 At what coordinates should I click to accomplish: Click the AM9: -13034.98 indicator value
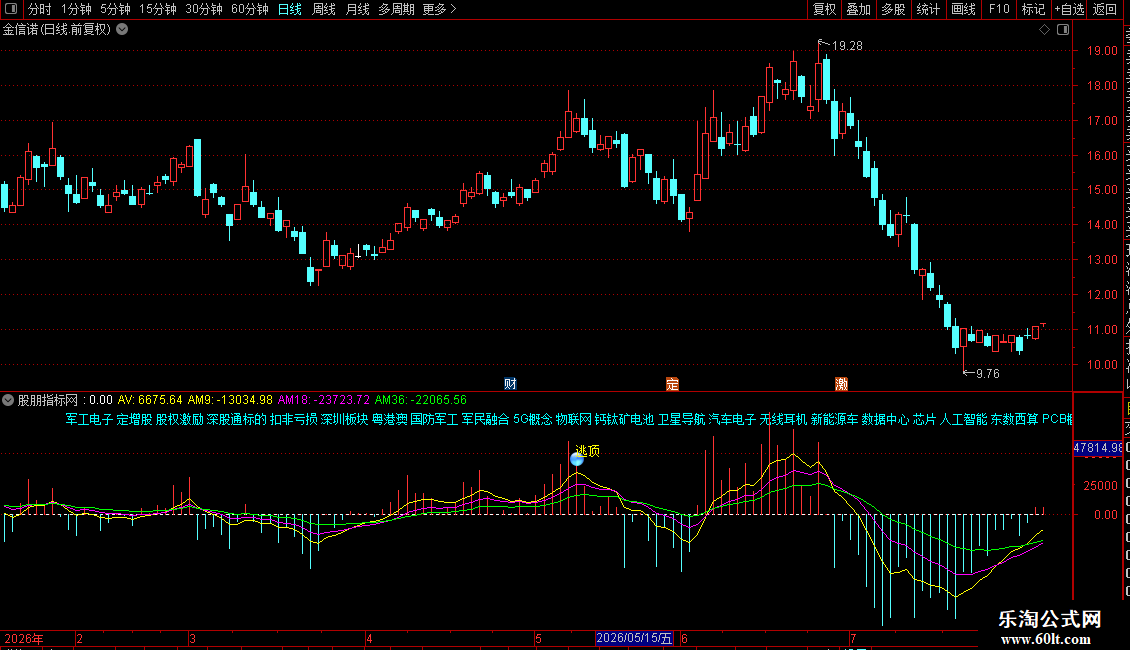pyautogui.click(x=230, y=400)
